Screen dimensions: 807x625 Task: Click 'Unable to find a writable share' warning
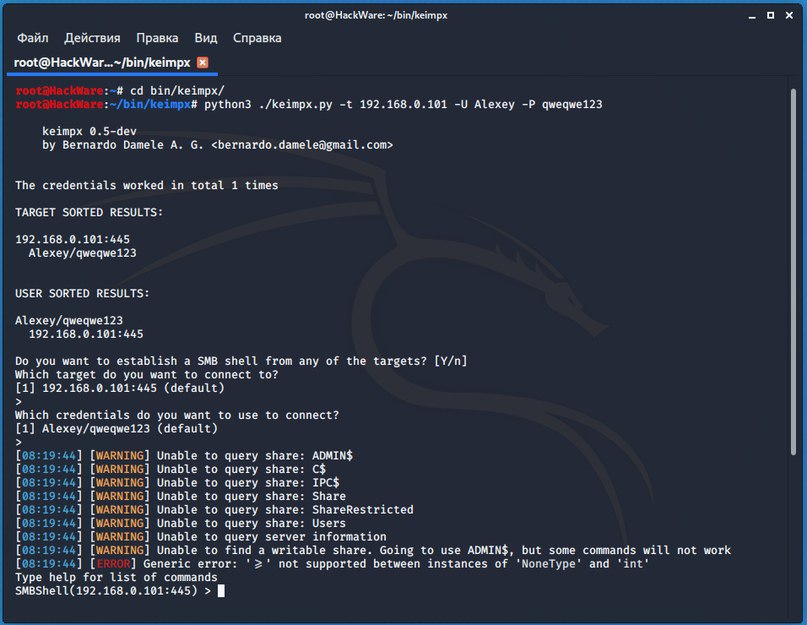pyautogui.click(x=373, y=550)
